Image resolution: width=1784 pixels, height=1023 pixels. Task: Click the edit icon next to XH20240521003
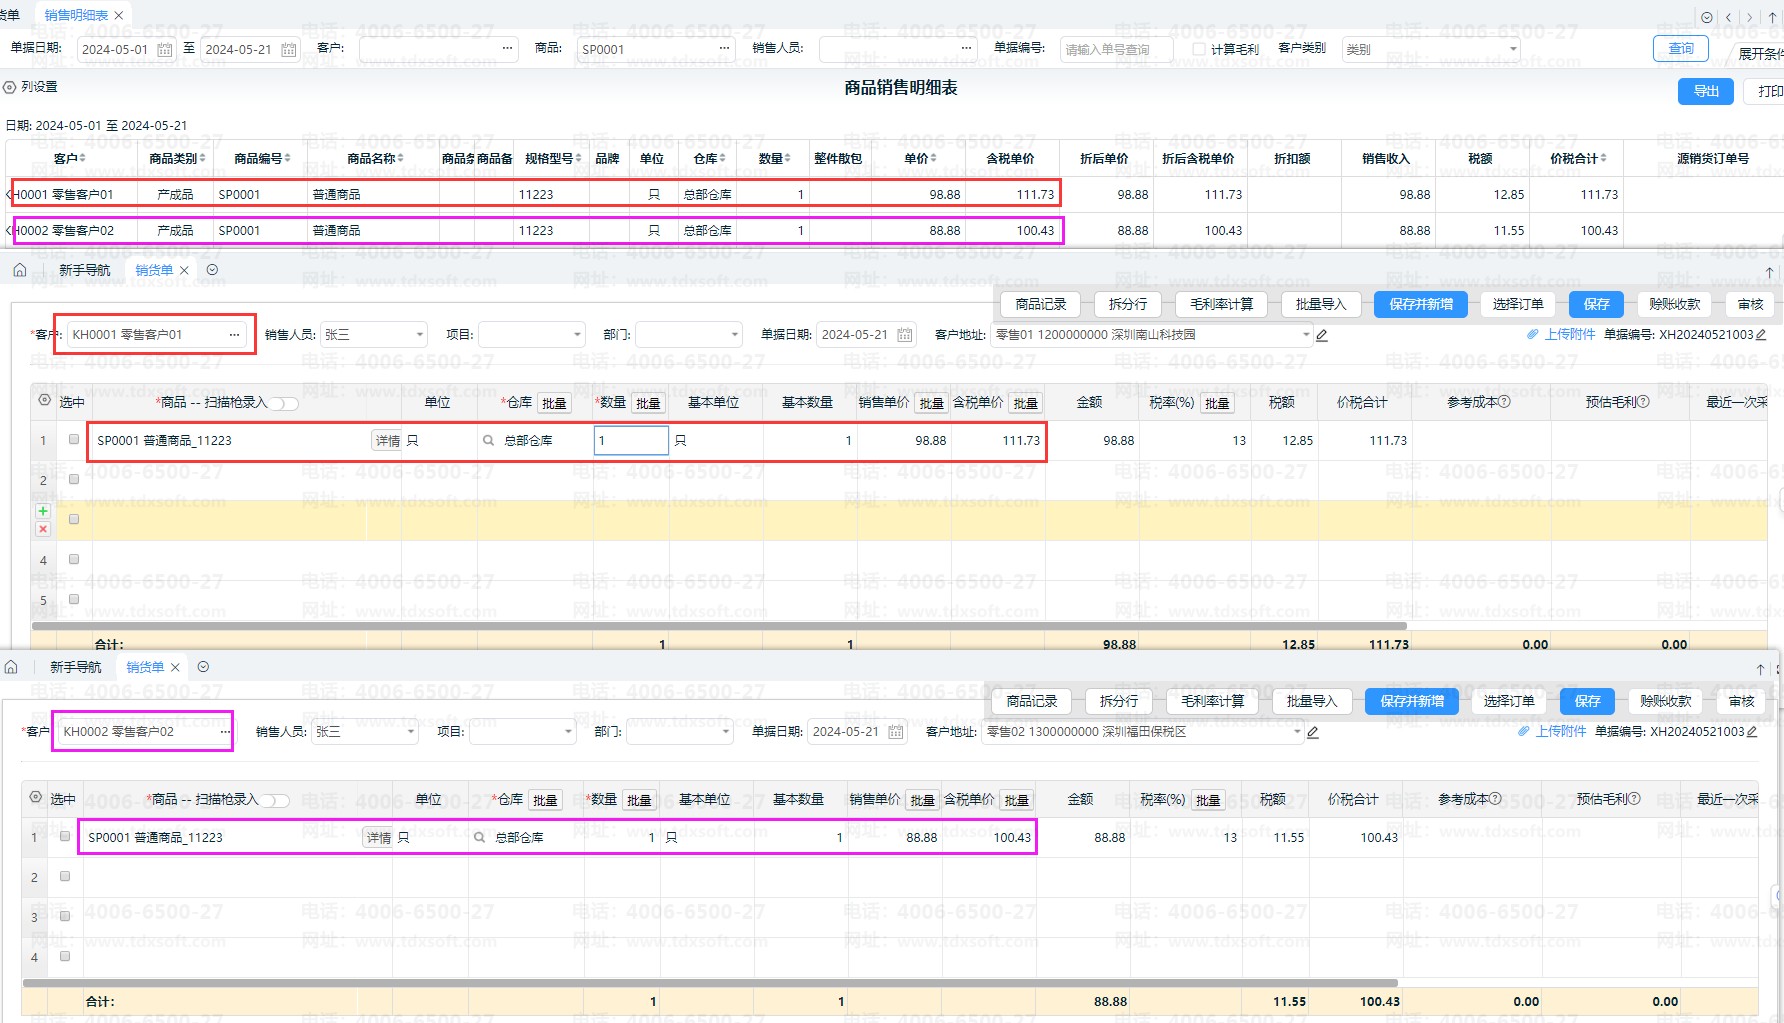[1761, 335]
